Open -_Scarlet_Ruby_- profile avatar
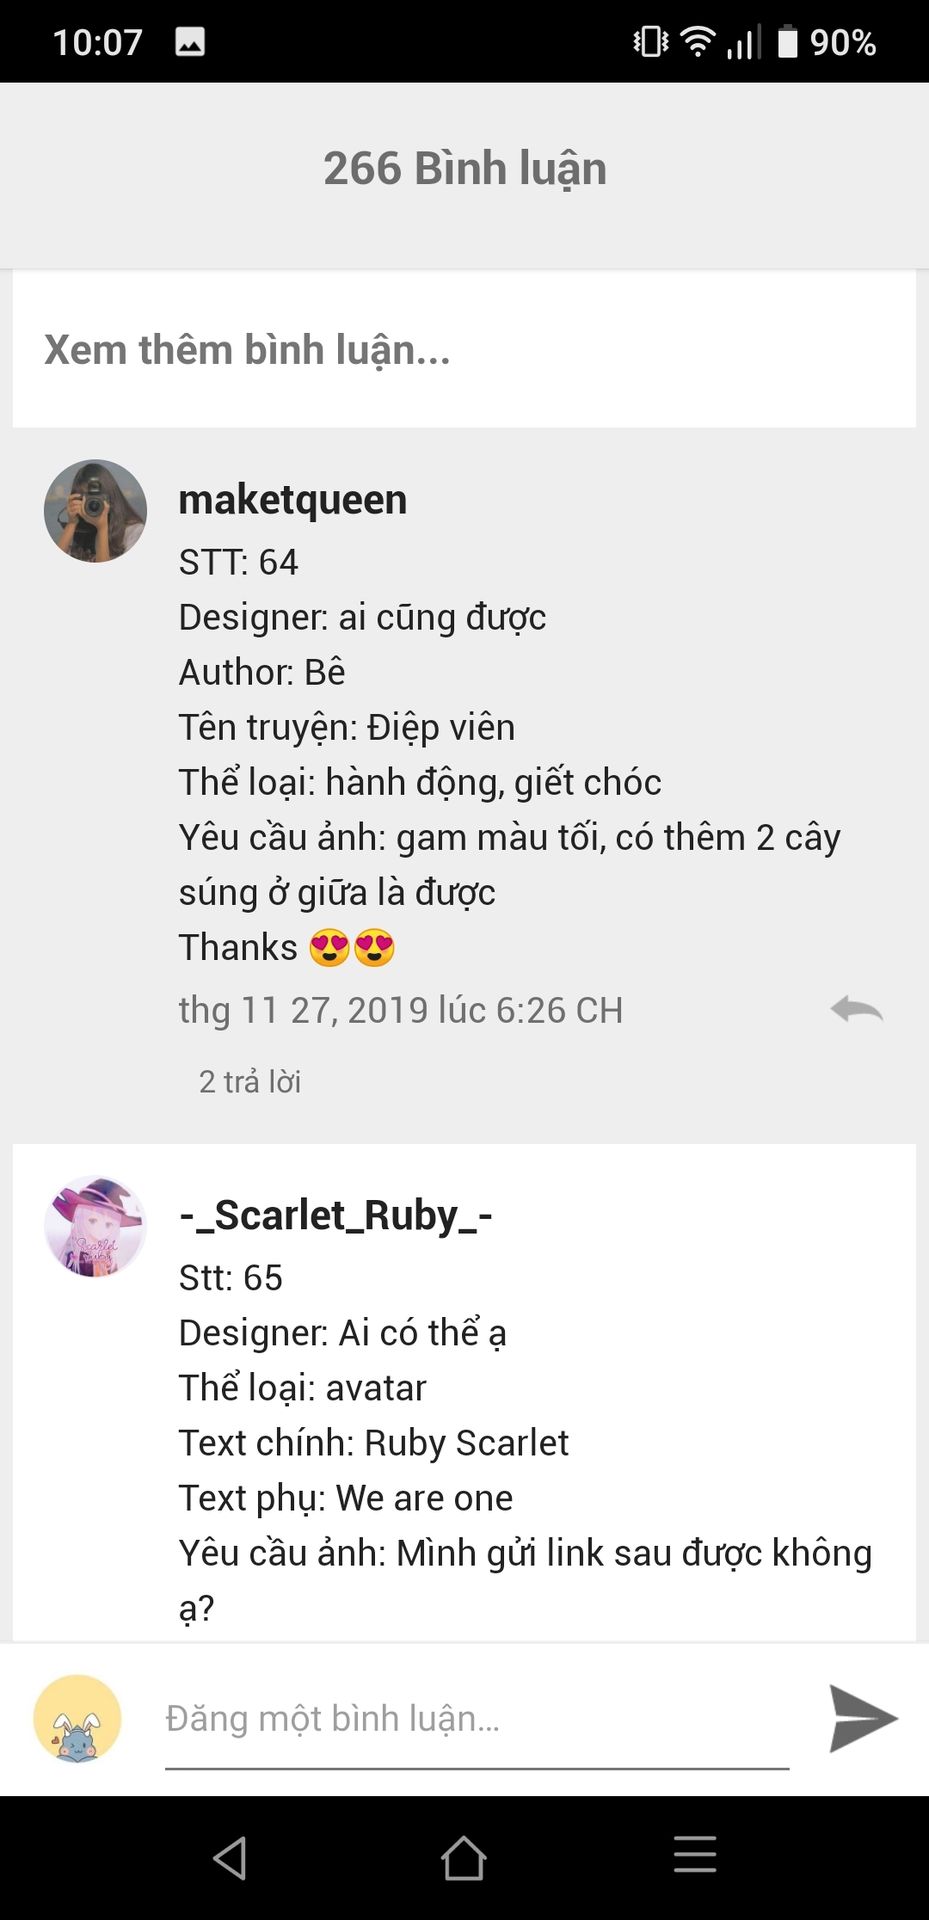Image resolution: width=929 pixels, height=1920 pixels. pyautogui.click(x=96, y=1226)
